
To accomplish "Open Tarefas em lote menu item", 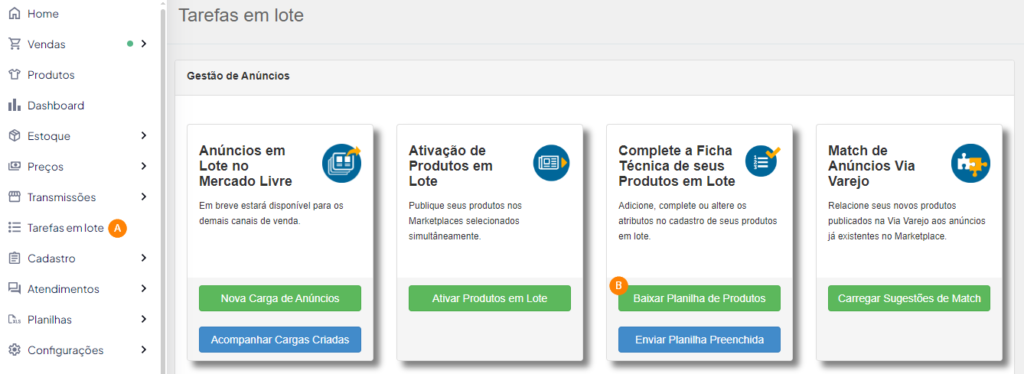I will 65,228.
